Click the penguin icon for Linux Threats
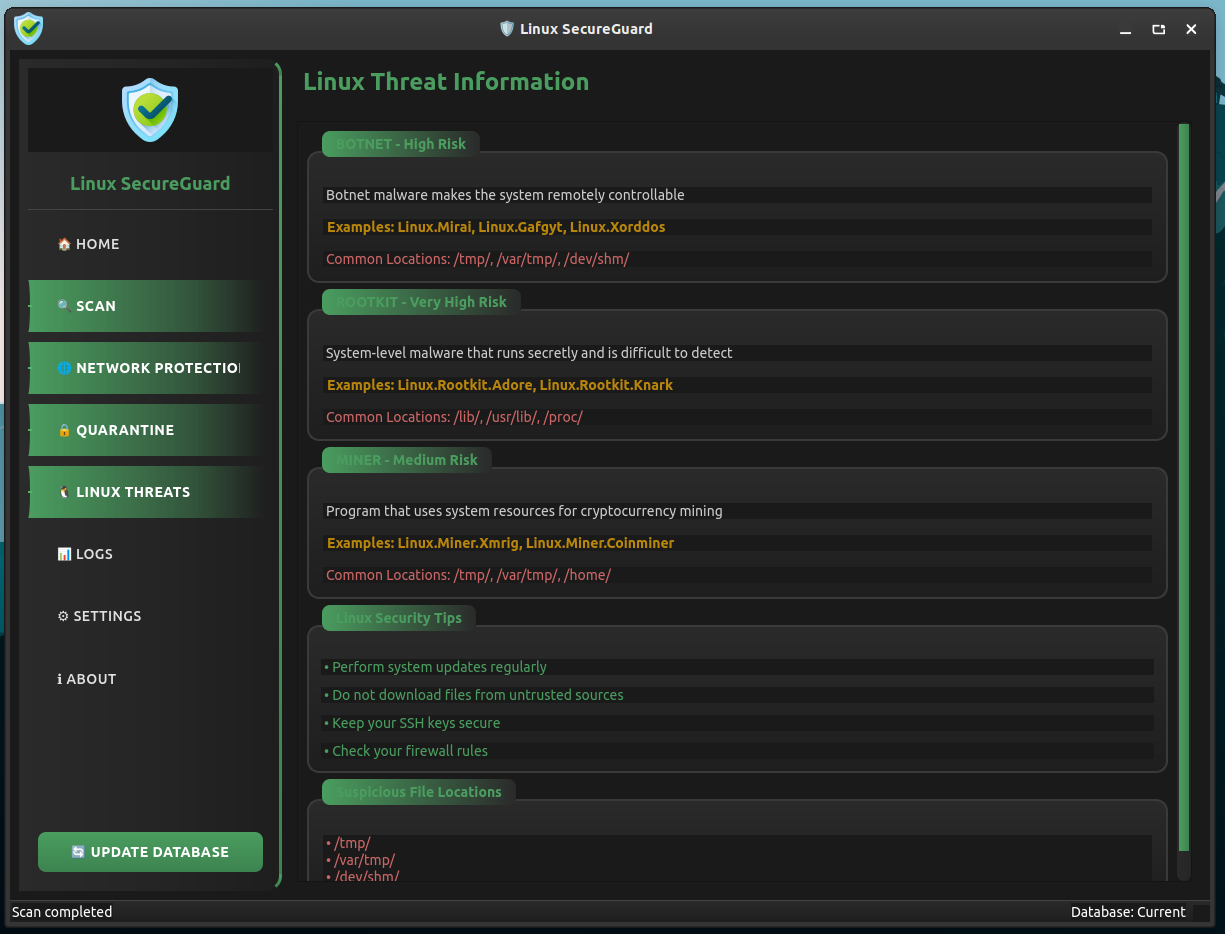1225x934 pixels. pyautogui.click(x=64, y=492)
